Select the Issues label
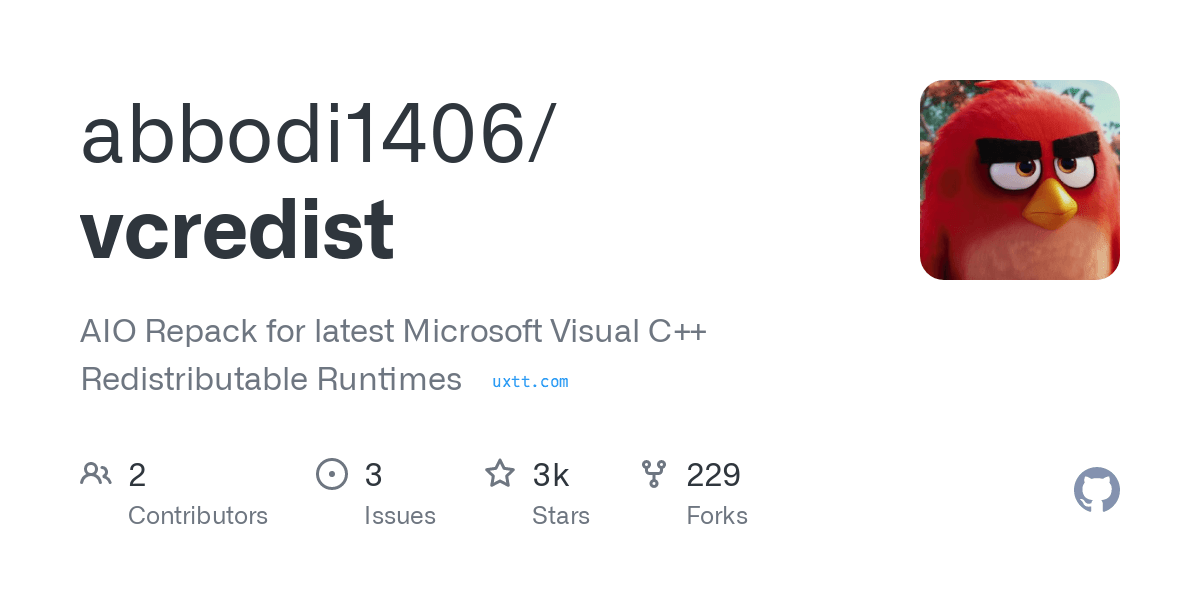This screenshot has width=1200, height=600. [x=400, y=516]
